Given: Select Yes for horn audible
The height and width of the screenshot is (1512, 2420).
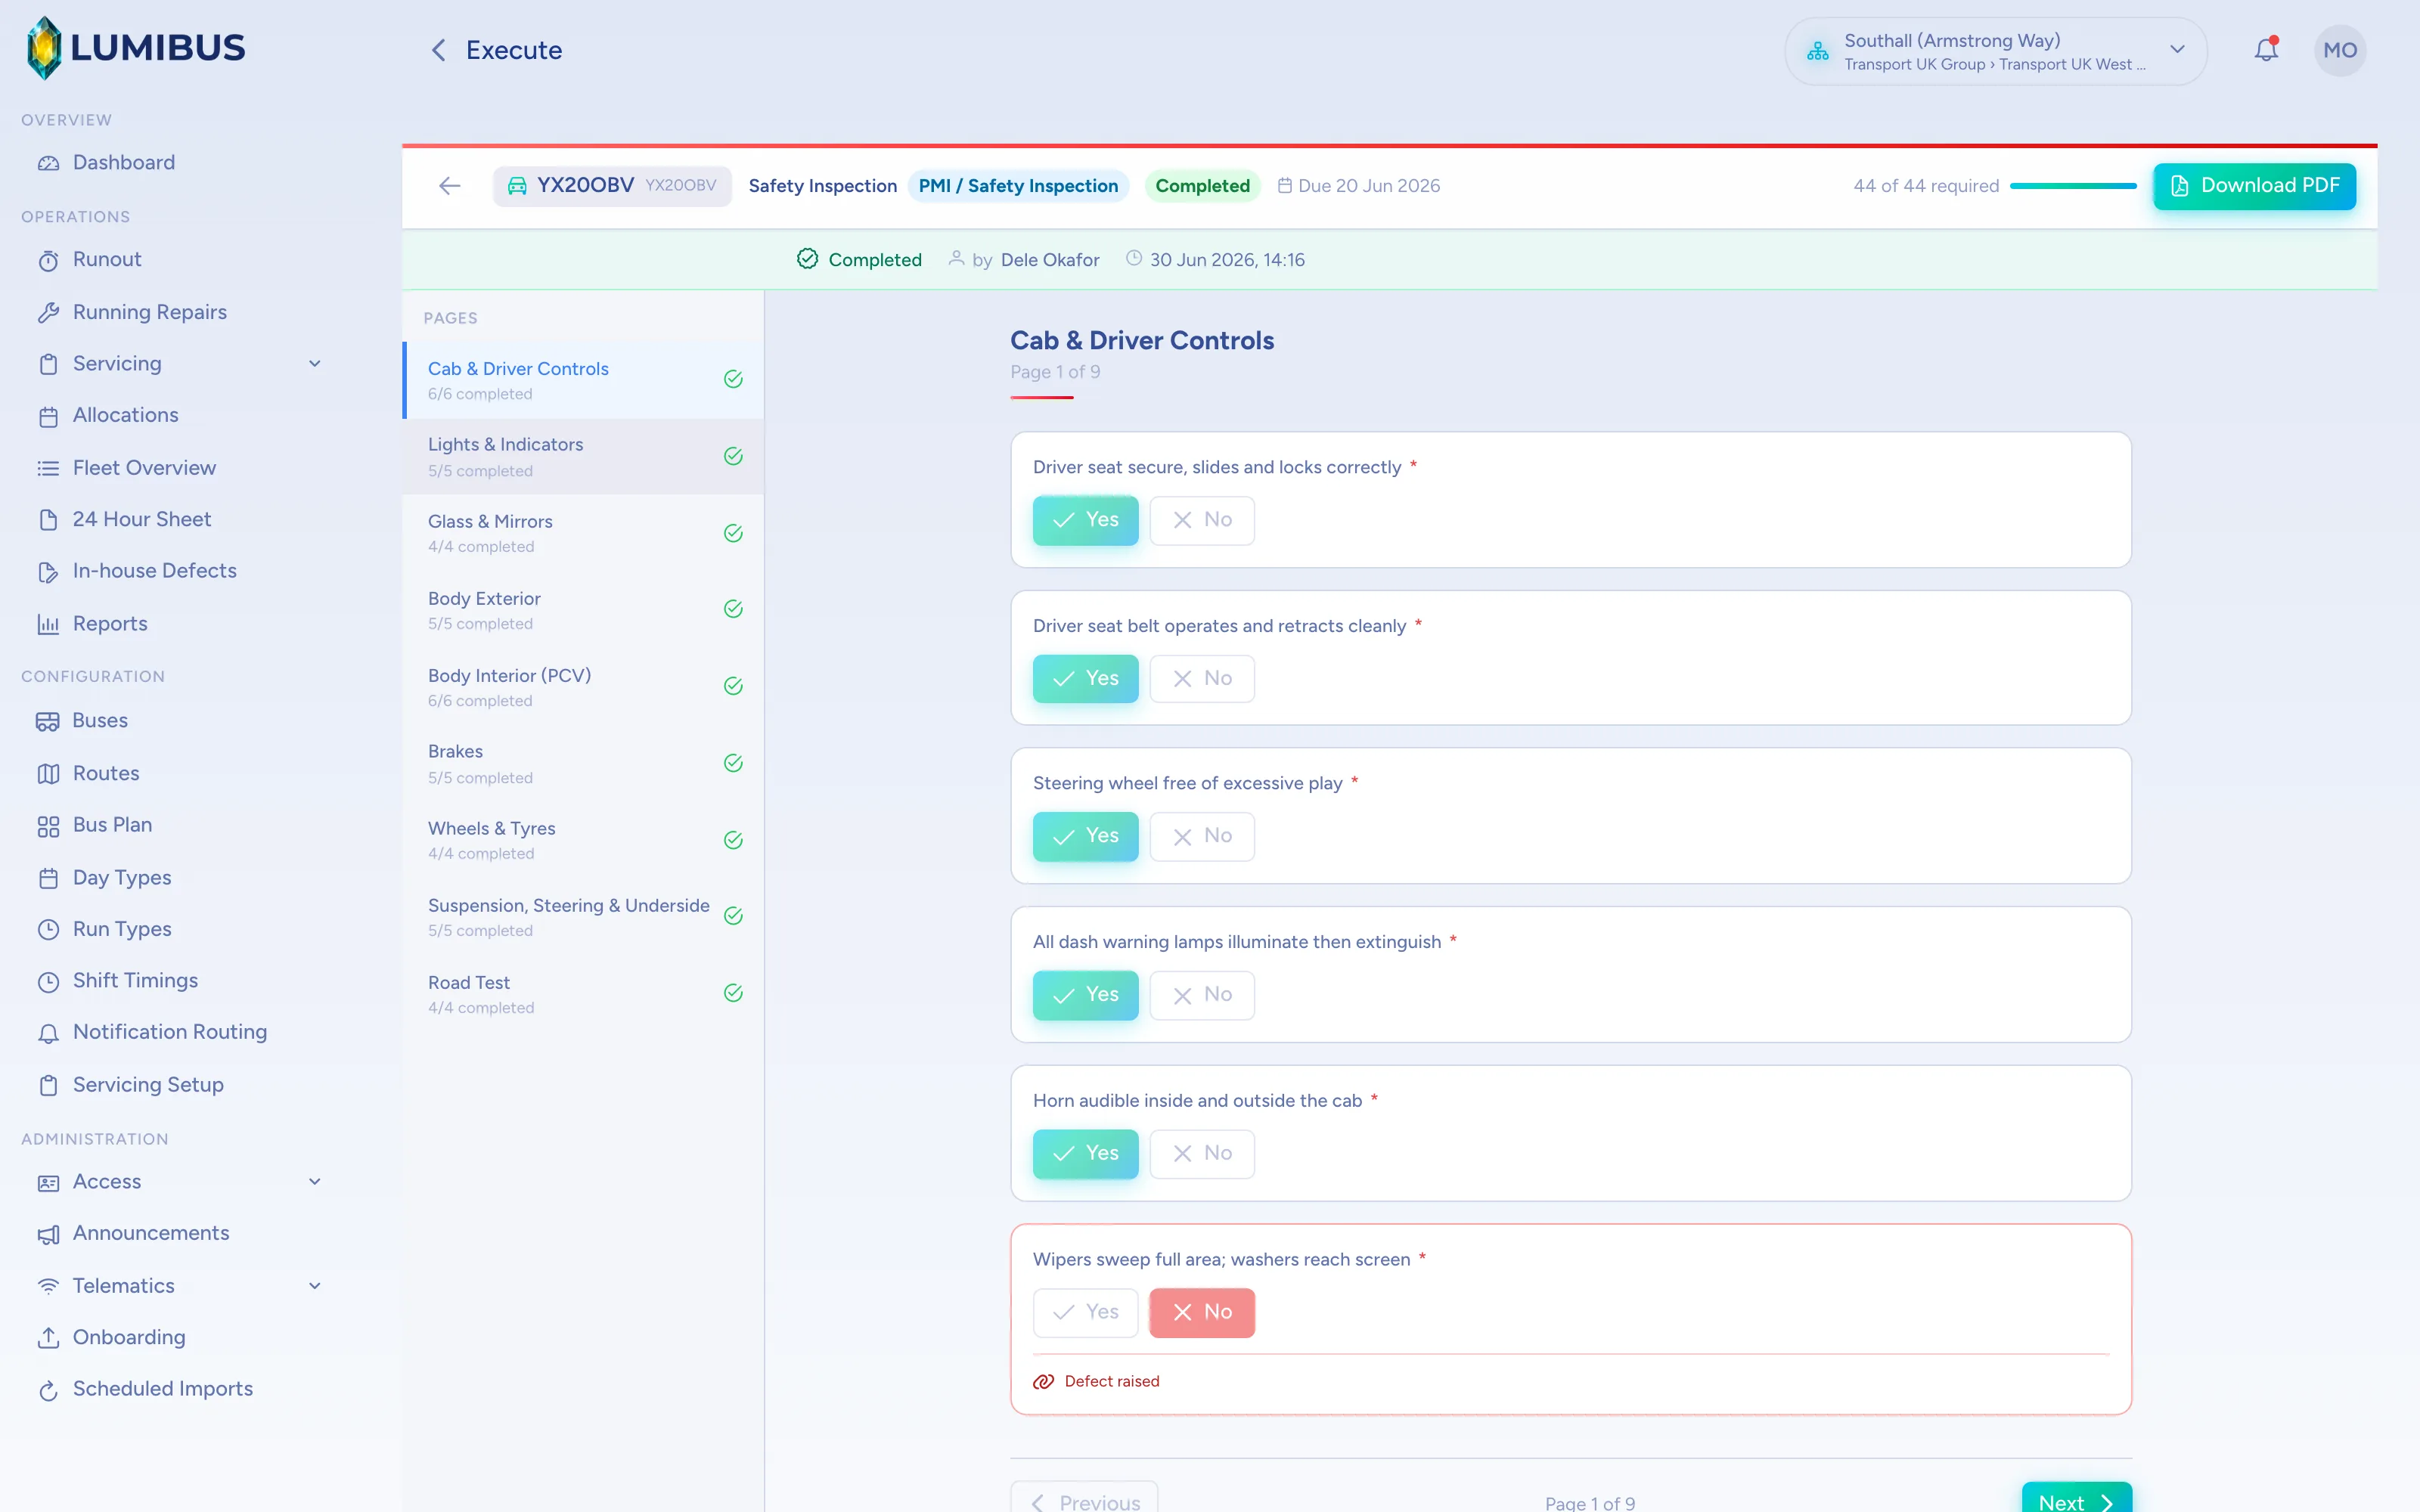Looking at the screenshot, I should pyautogui.click(x=1085, y=1154).
